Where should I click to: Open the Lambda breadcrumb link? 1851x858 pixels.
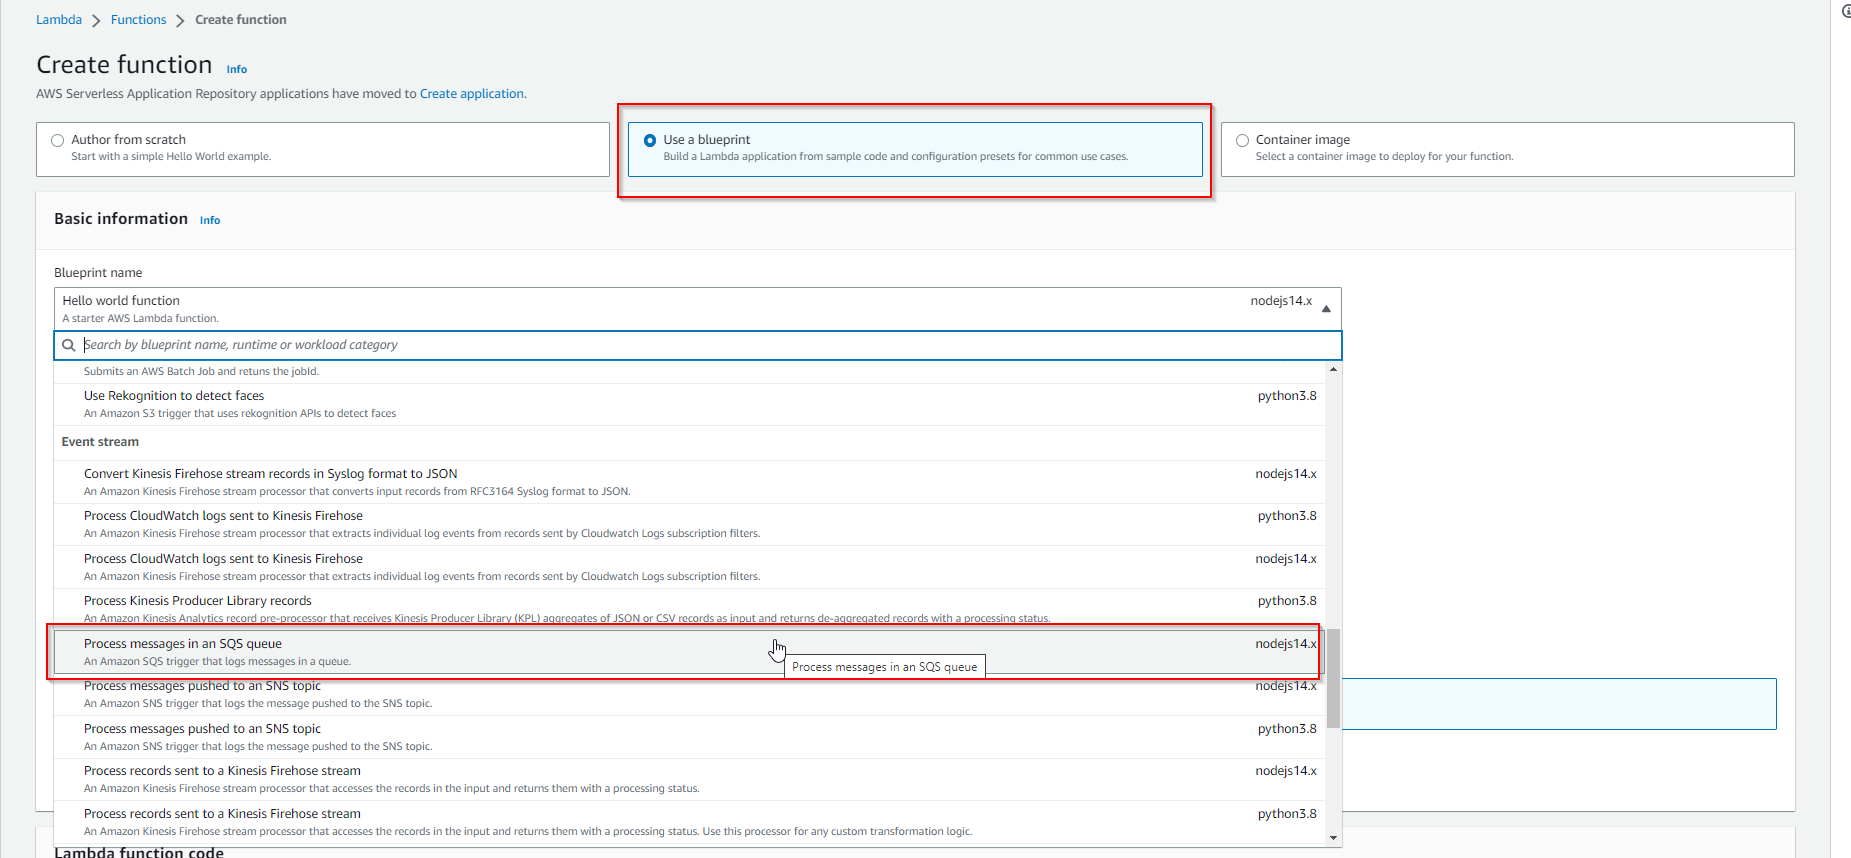[x=59, y=20]
